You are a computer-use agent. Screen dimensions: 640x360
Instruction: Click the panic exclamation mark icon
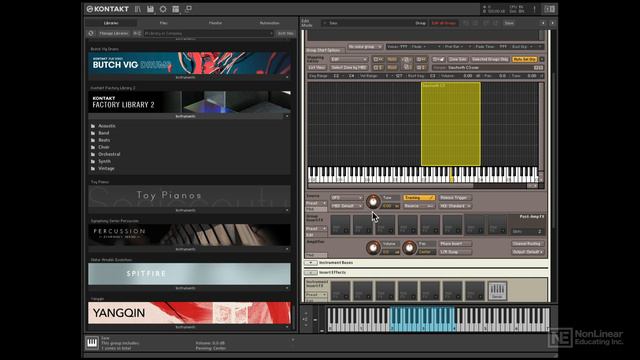click(x=534, y=9)
